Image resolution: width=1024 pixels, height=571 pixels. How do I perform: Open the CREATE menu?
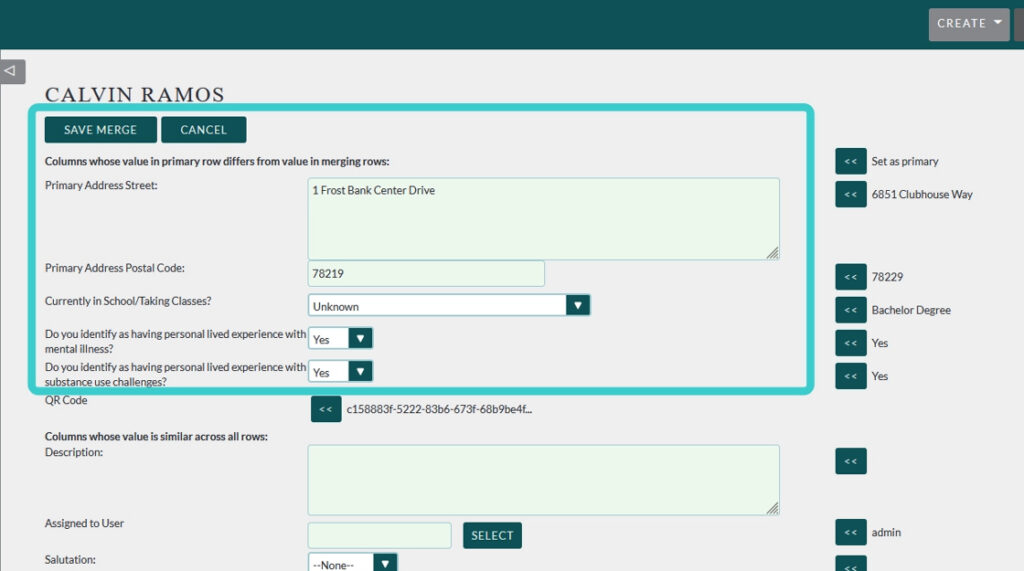tap(968, 24)
